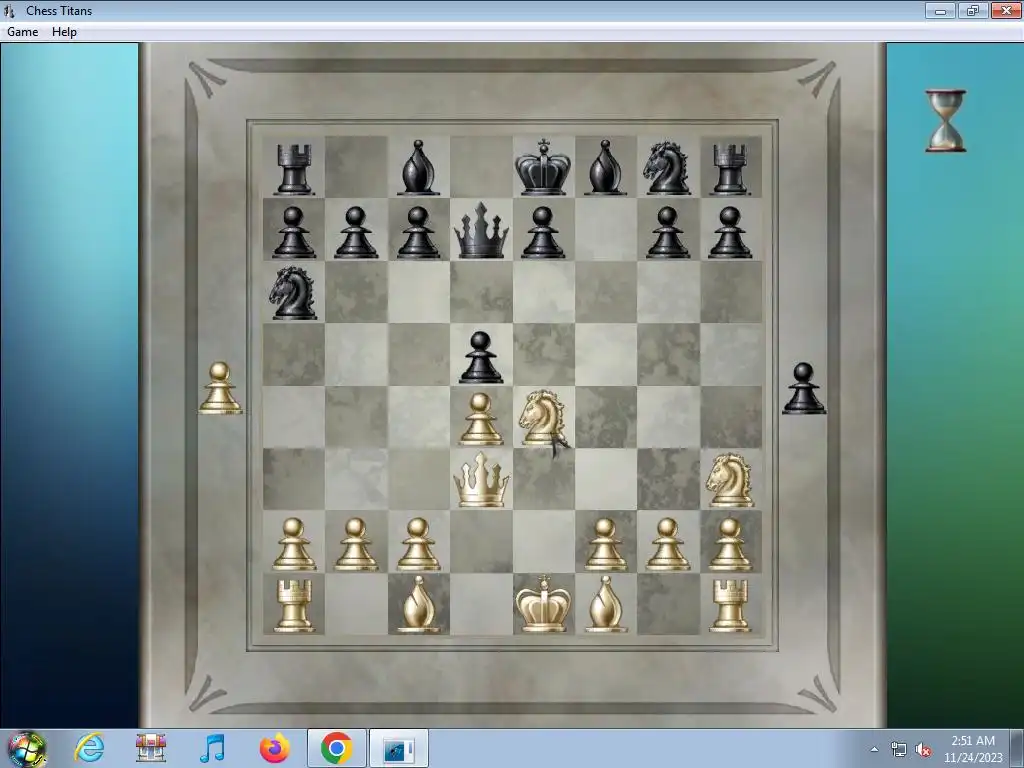Screen dimensions: 1024x768
Task: Click the empty f7 square between black pawns
Action: click(605, 229)
